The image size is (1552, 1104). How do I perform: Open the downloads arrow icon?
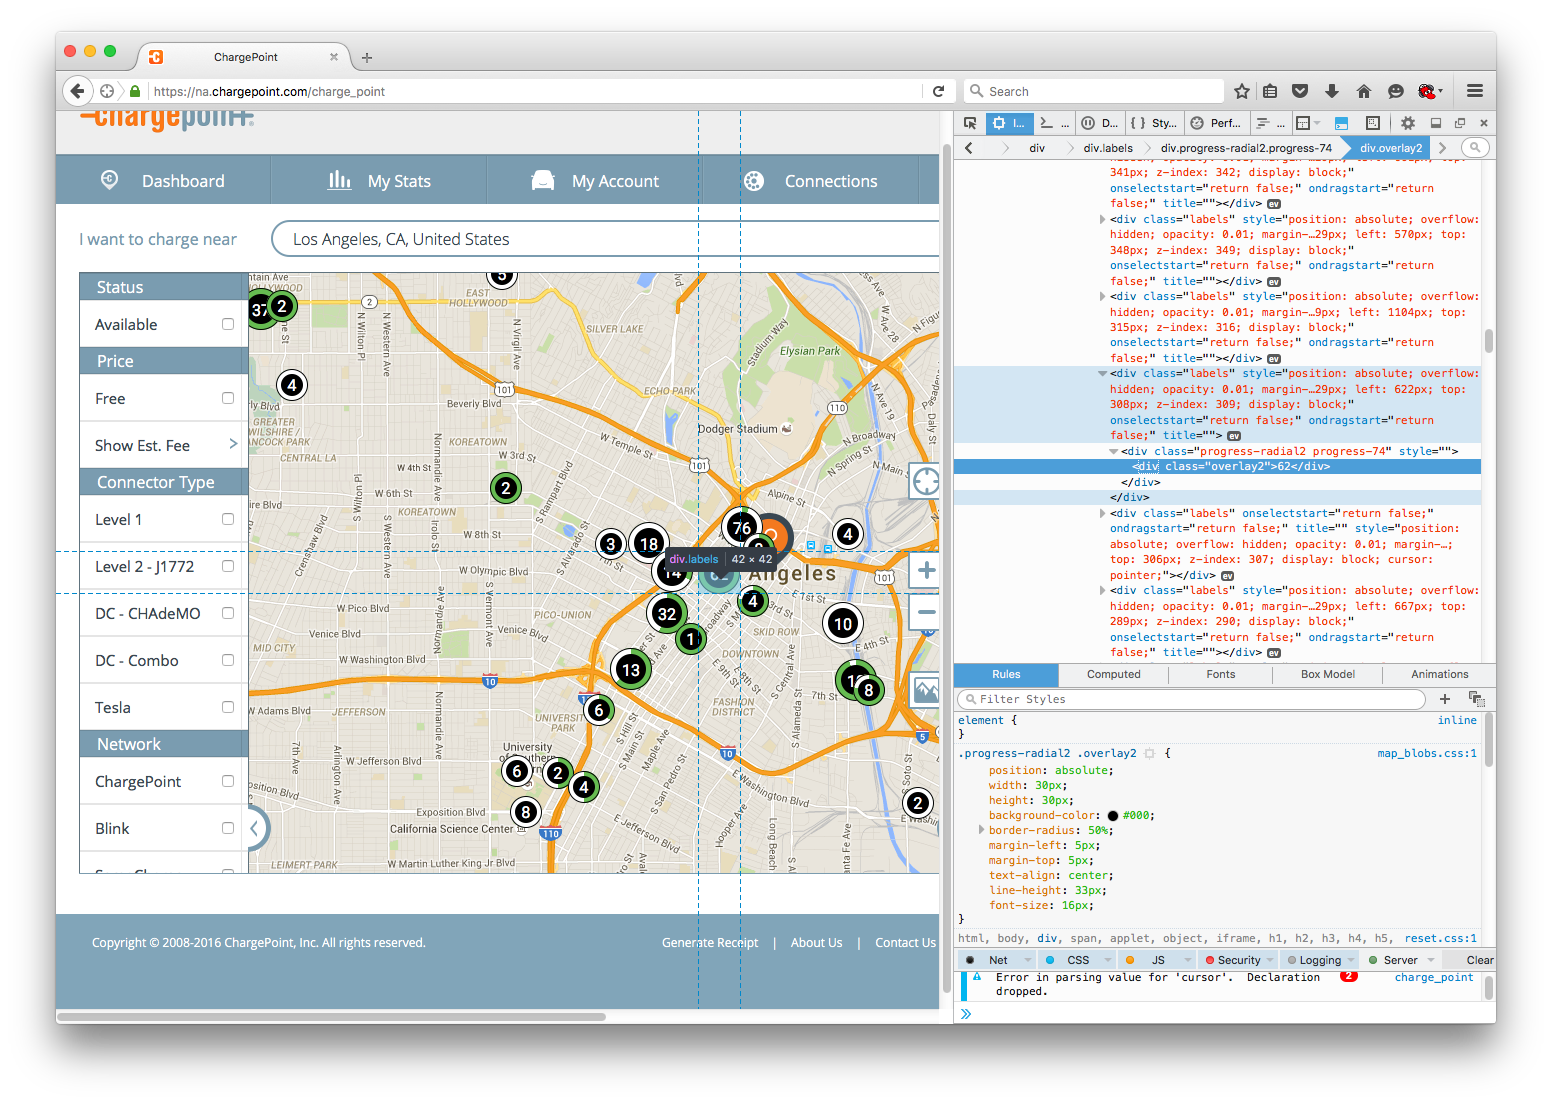pos(1332,91)
